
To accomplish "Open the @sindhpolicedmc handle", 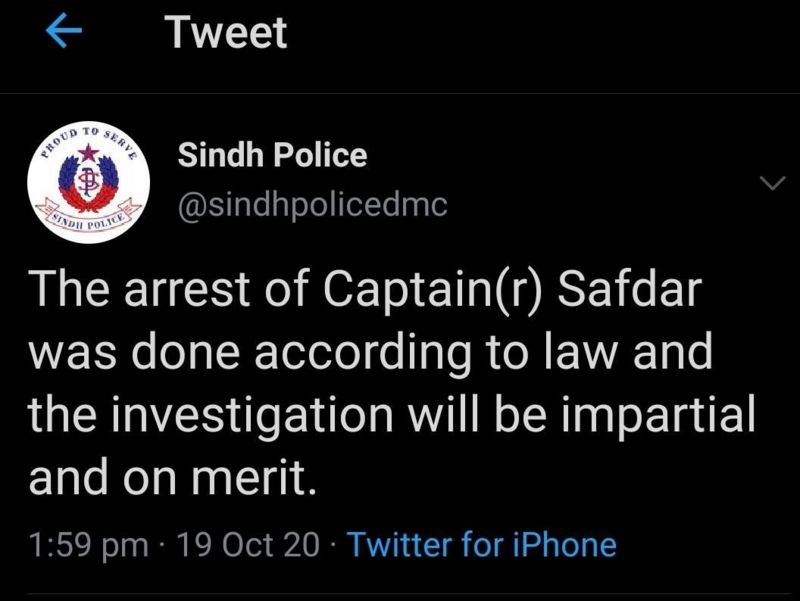I will click(x=312, y=205).
